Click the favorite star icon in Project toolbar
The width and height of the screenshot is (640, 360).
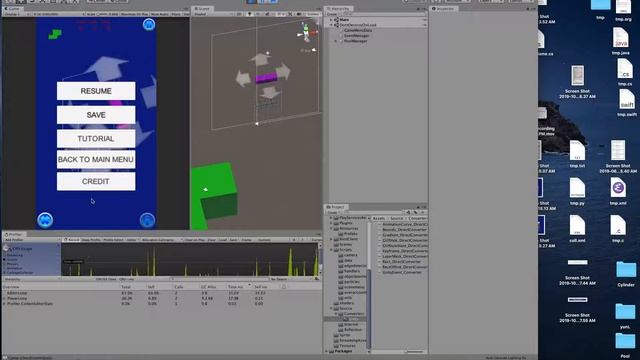point(422,212)
